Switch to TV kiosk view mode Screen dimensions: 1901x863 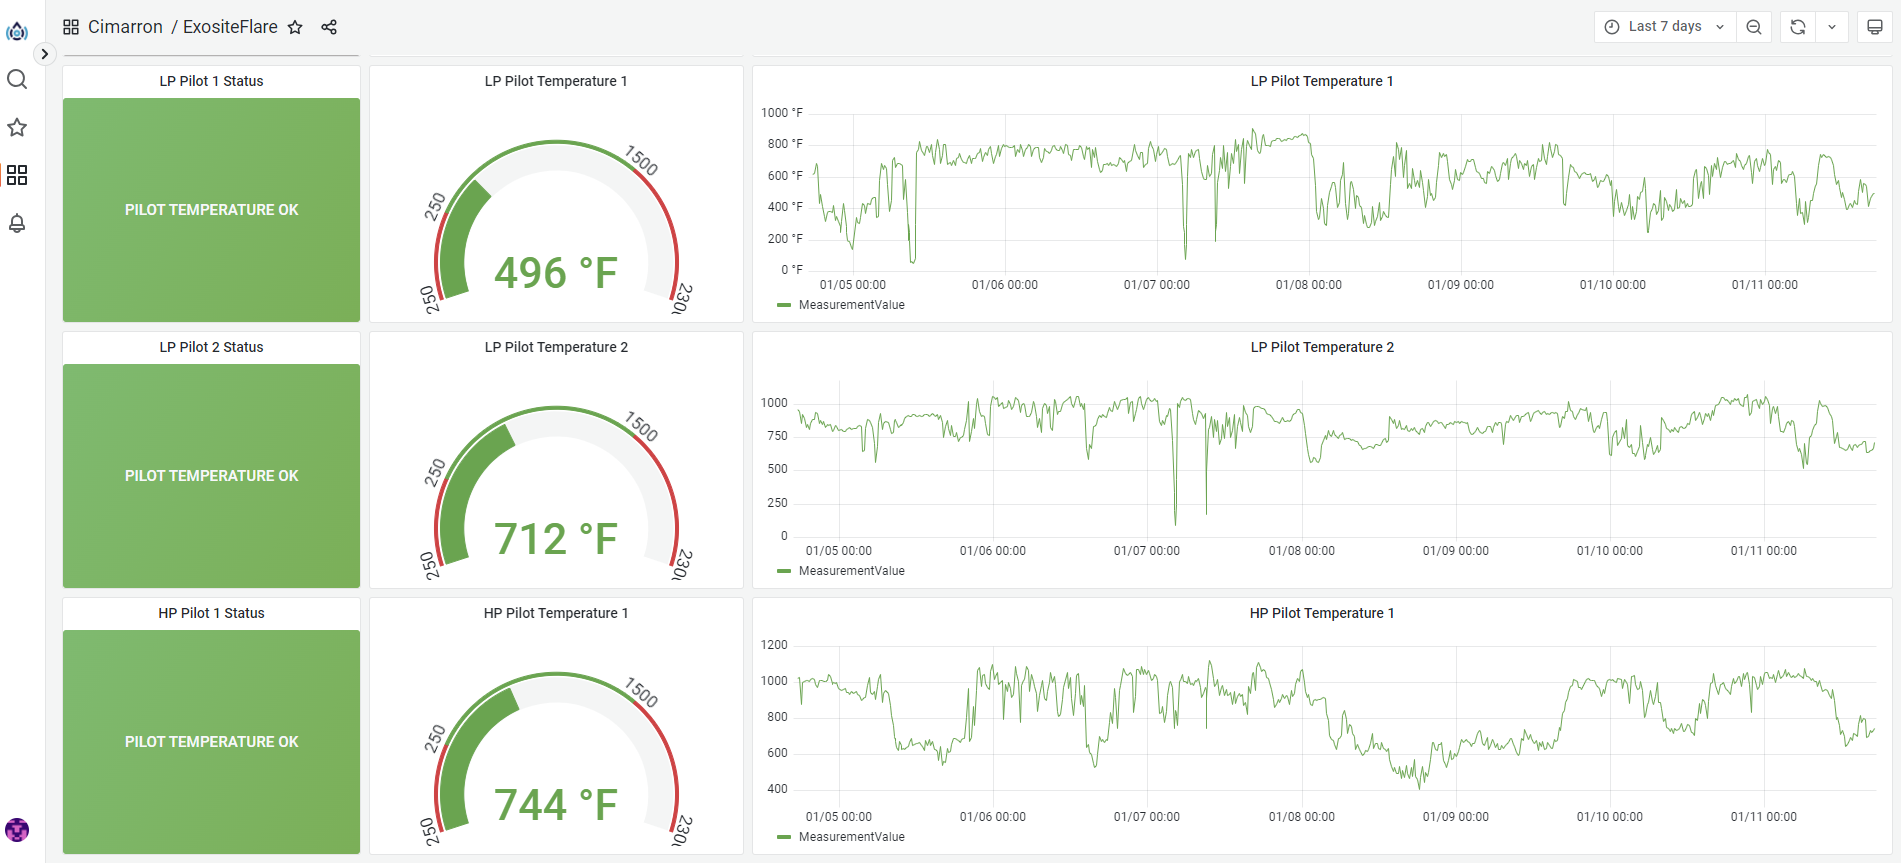click(1875, 27)
